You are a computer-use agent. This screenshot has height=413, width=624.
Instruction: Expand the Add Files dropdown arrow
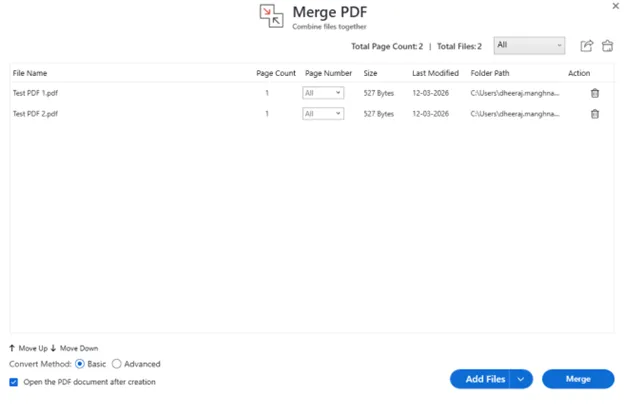click(x=521, y=379)
